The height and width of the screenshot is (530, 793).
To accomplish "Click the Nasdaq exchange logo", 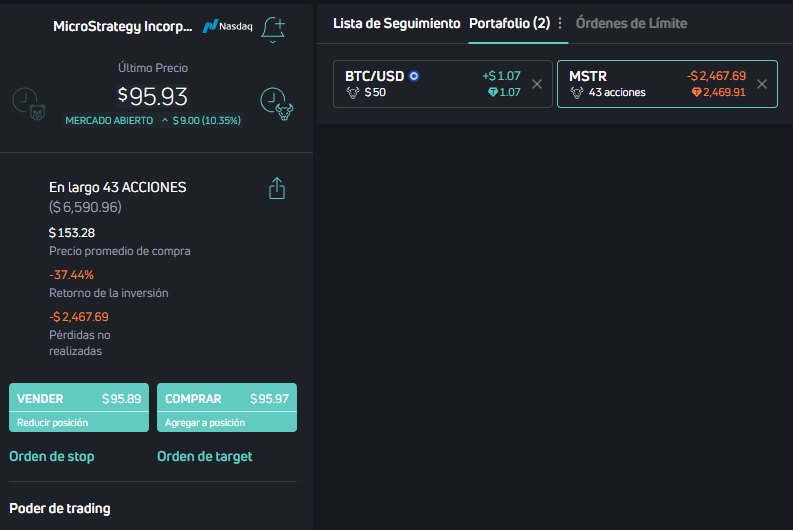I will click(227, 26).
